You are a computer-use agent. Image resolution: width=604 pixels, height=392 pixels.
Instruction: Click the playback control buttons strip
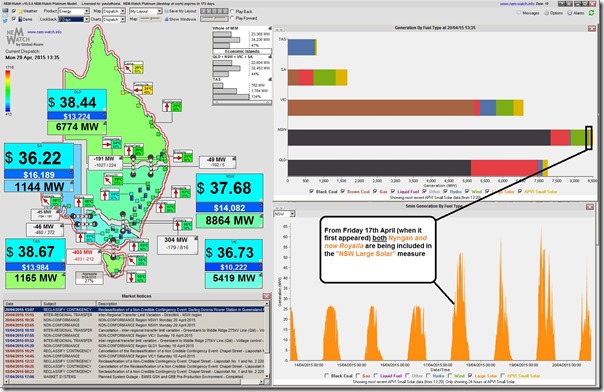coord(214,11)
